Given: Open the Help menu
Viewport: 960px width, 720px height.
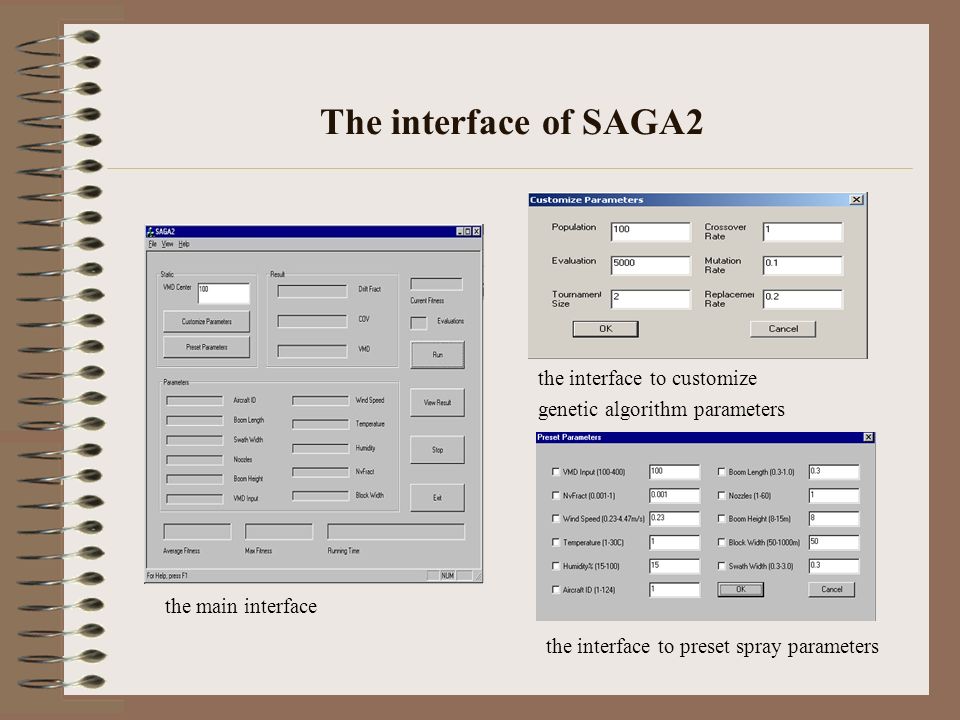Looking at the screenshot, I should 184,244.
